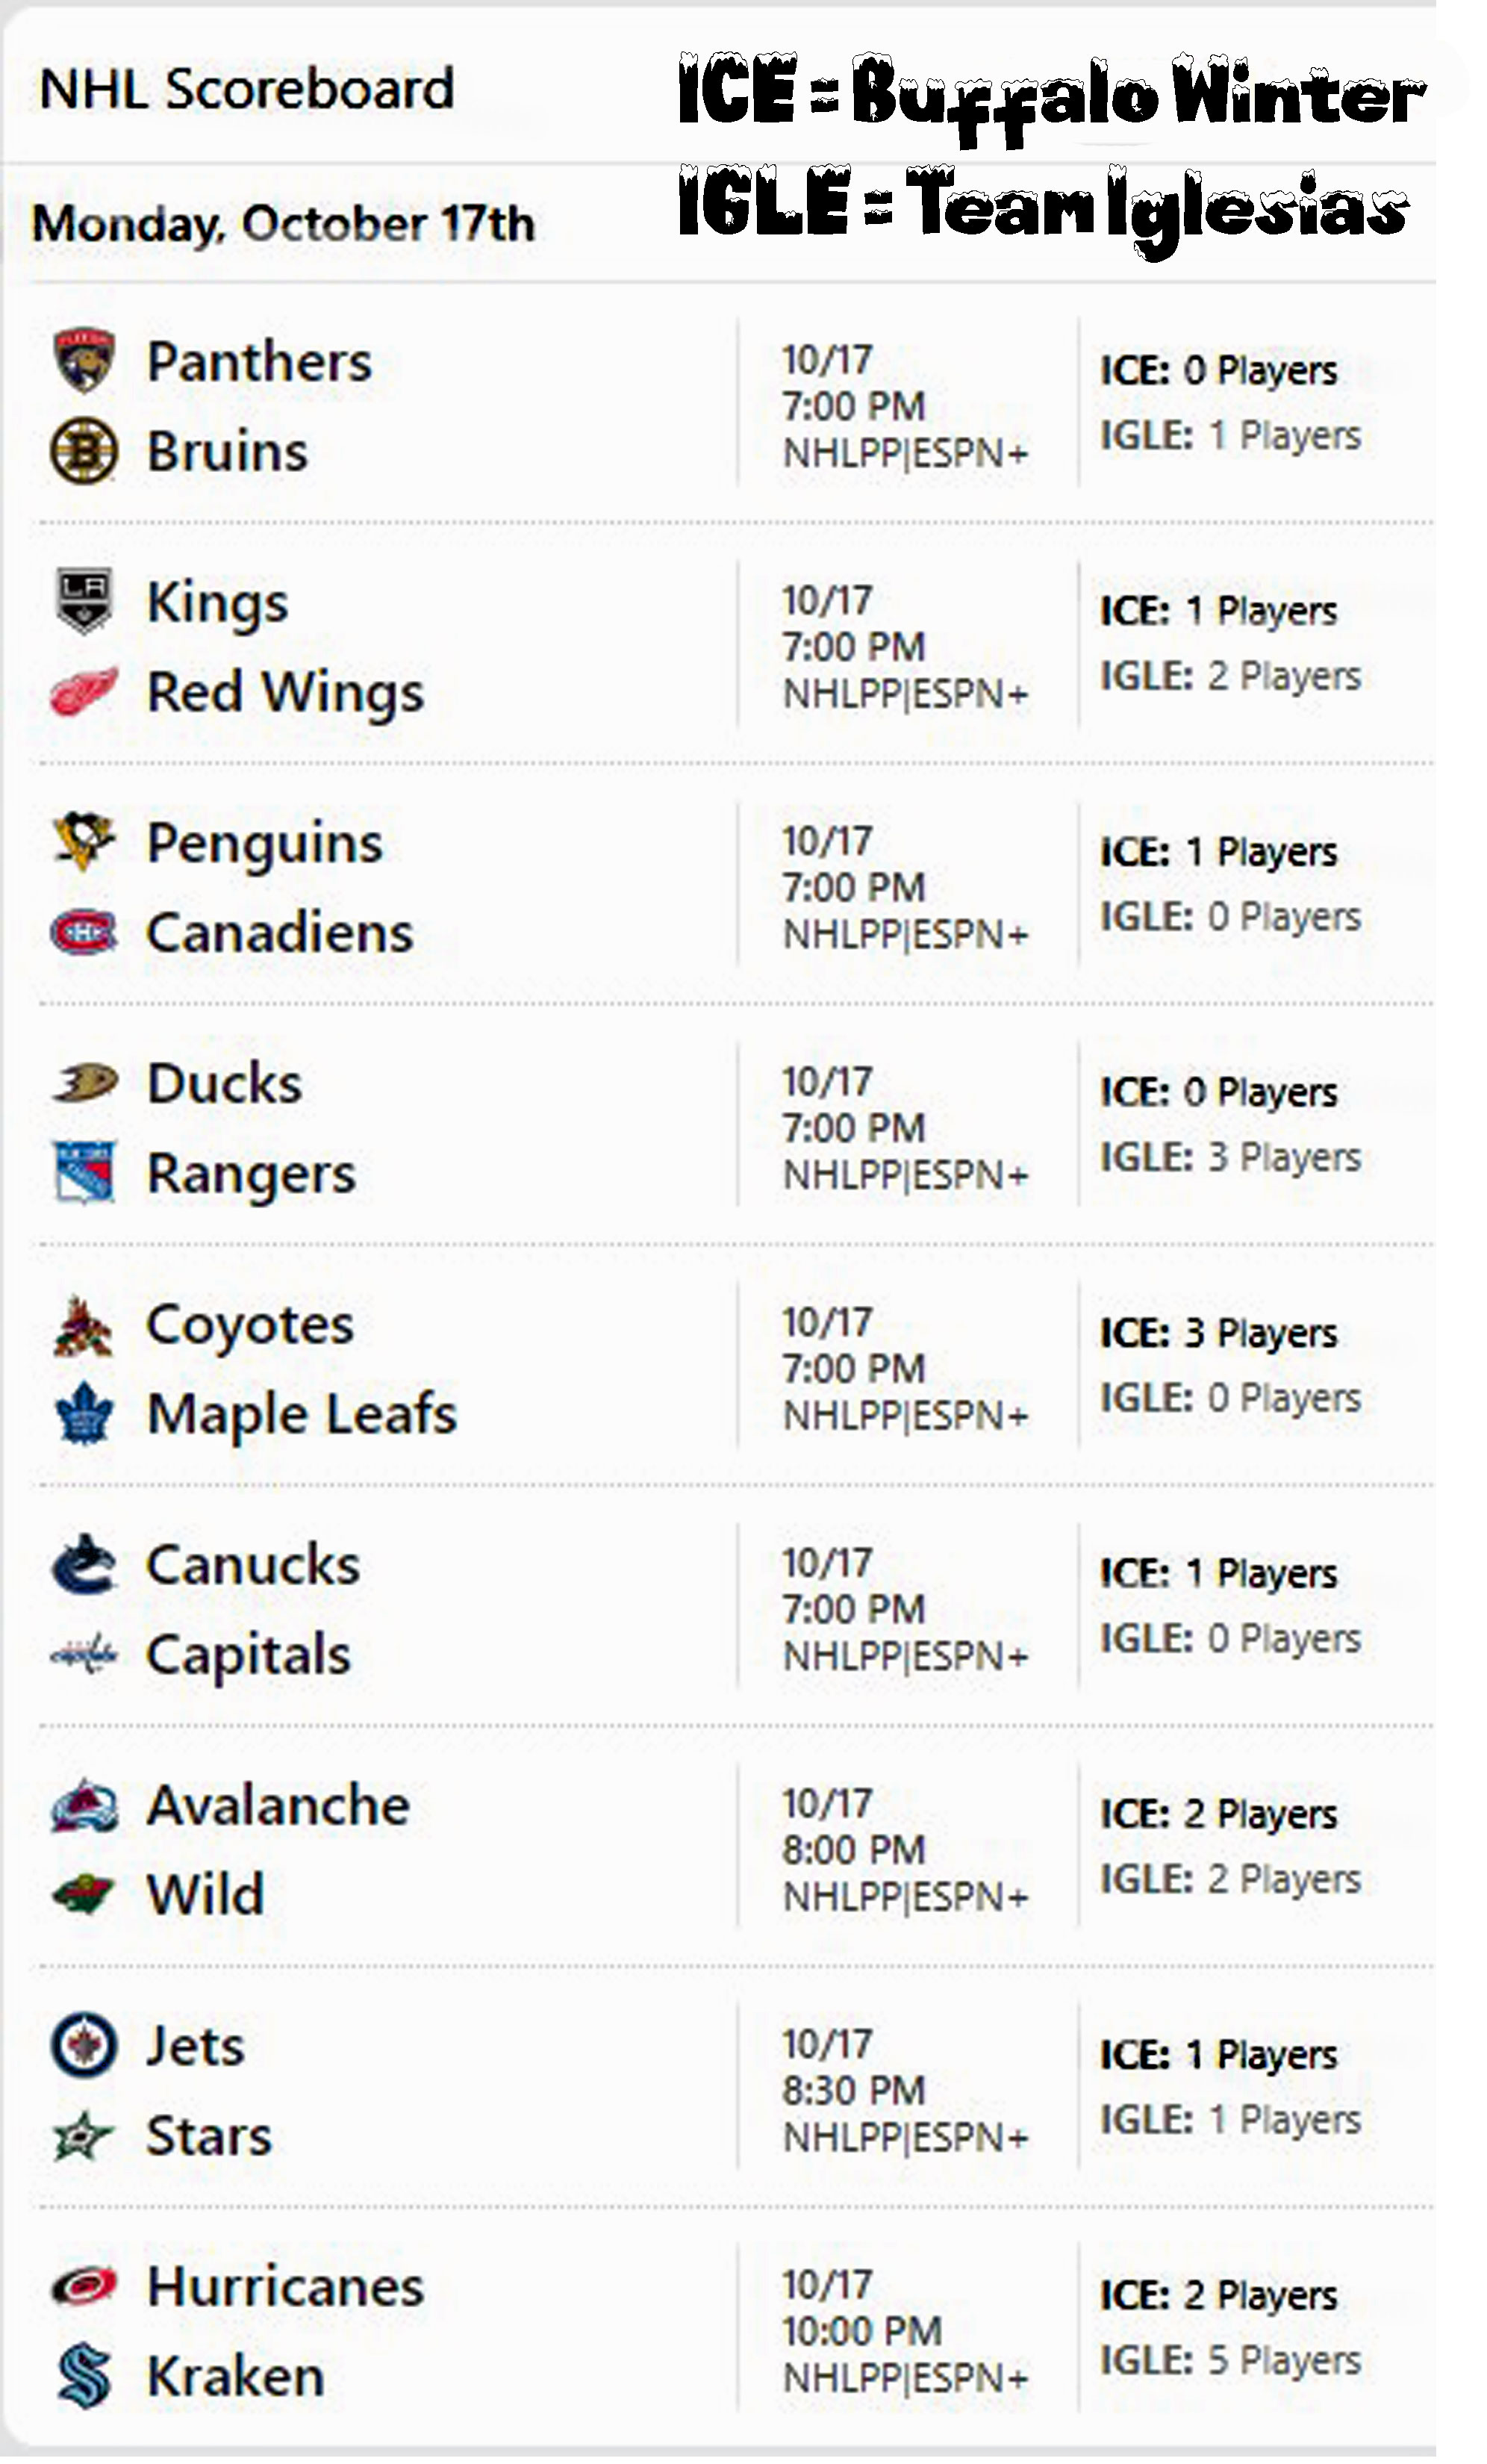Click the Dallas Stars logo icon
1487x2464 pixels.
coord(84,2135)
